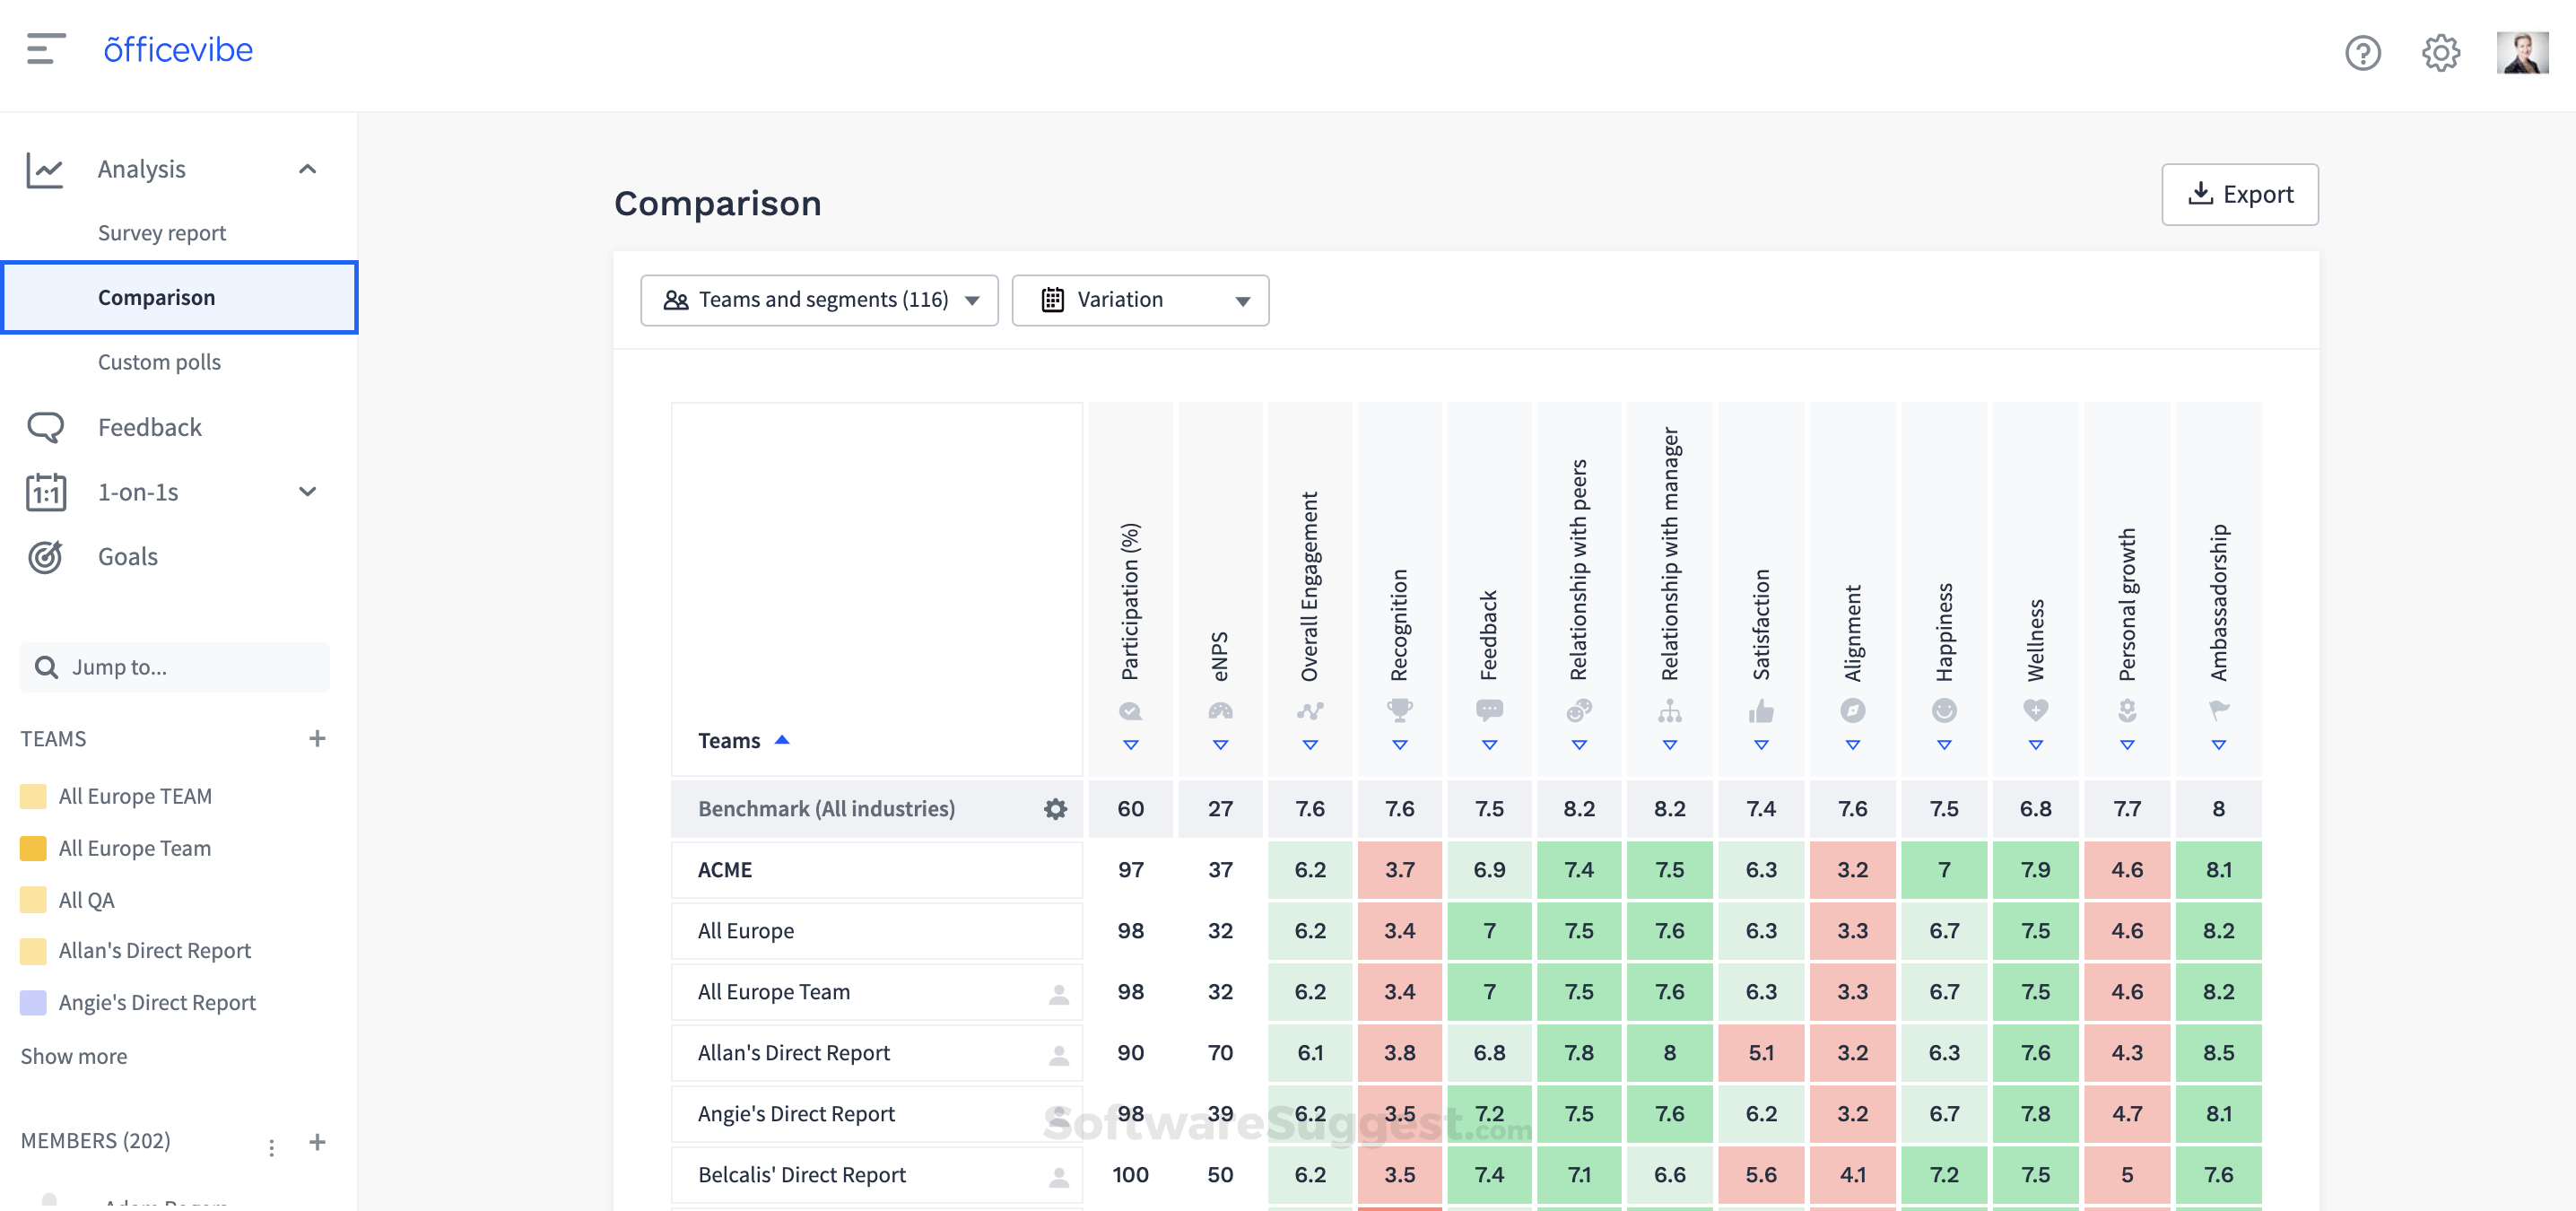Sort by the Ambassadorship column arrow
This screenshot has height=1211, width=2576.
(2218, 745)
